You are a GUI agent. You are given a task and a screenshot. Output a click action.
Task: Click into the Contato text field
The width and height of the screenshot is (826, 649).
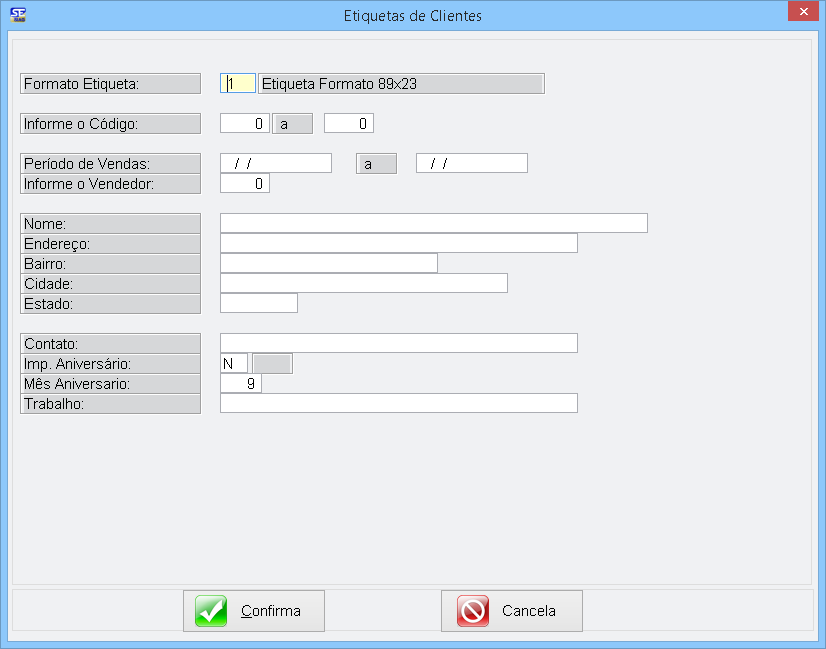click(x=398, y=343)
